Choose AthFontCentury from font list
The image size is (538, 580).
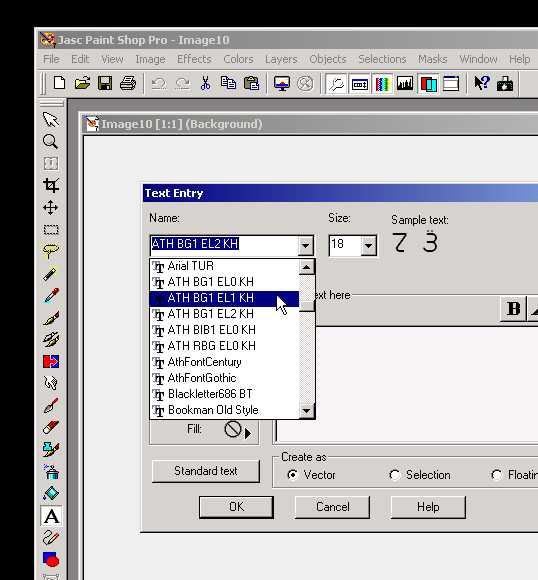[224, 362]
